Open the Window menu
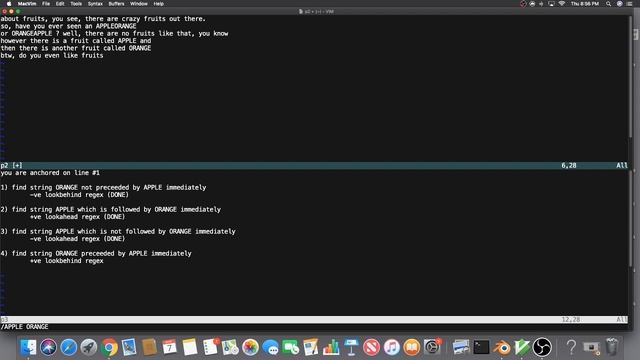 click(138, 4)
